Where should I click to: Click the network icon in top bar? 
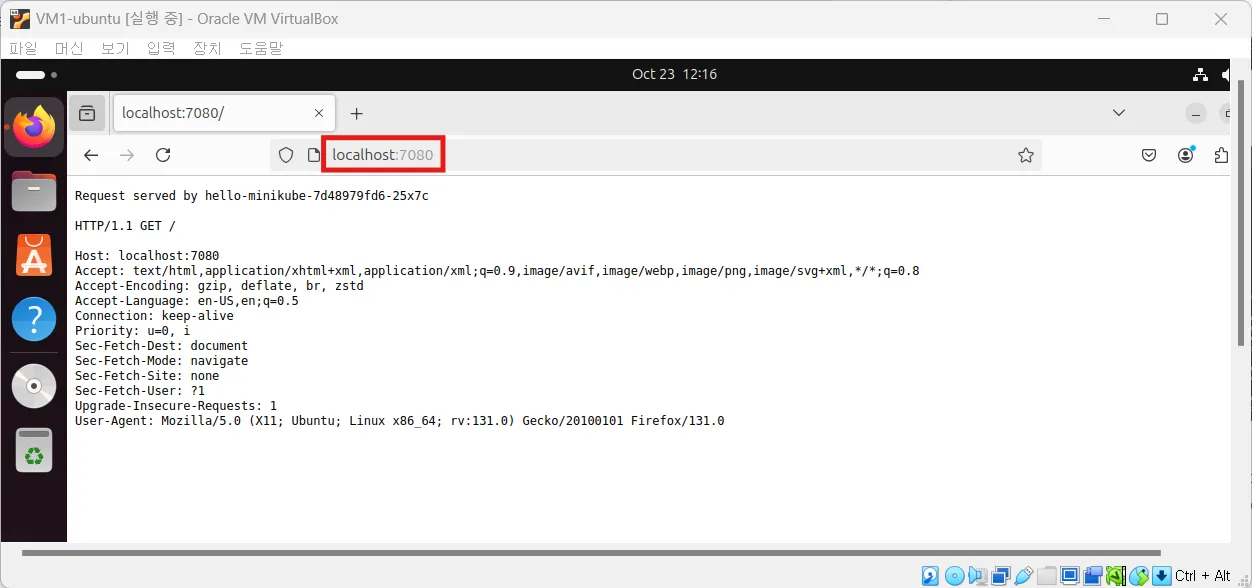1201,74
